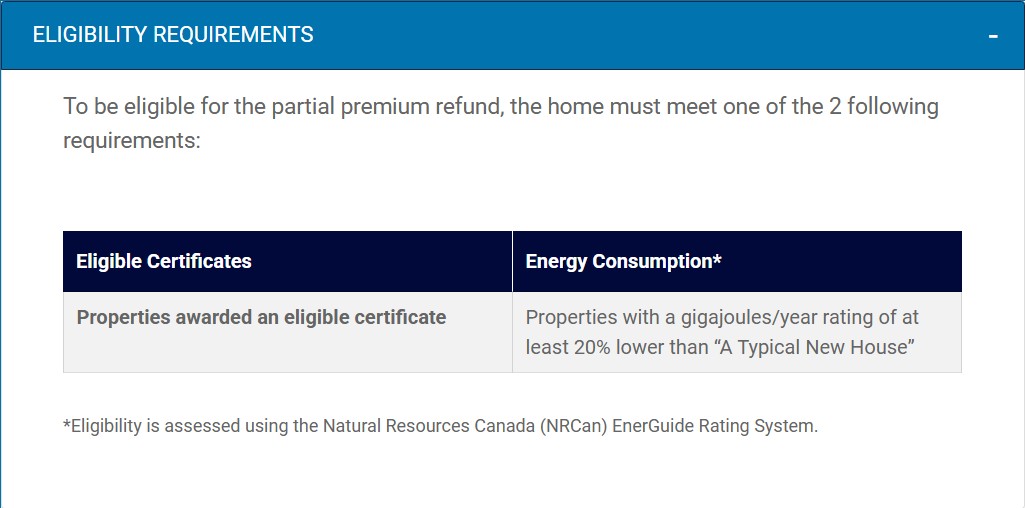Click the words '2 following' in intro

[884, 107]
